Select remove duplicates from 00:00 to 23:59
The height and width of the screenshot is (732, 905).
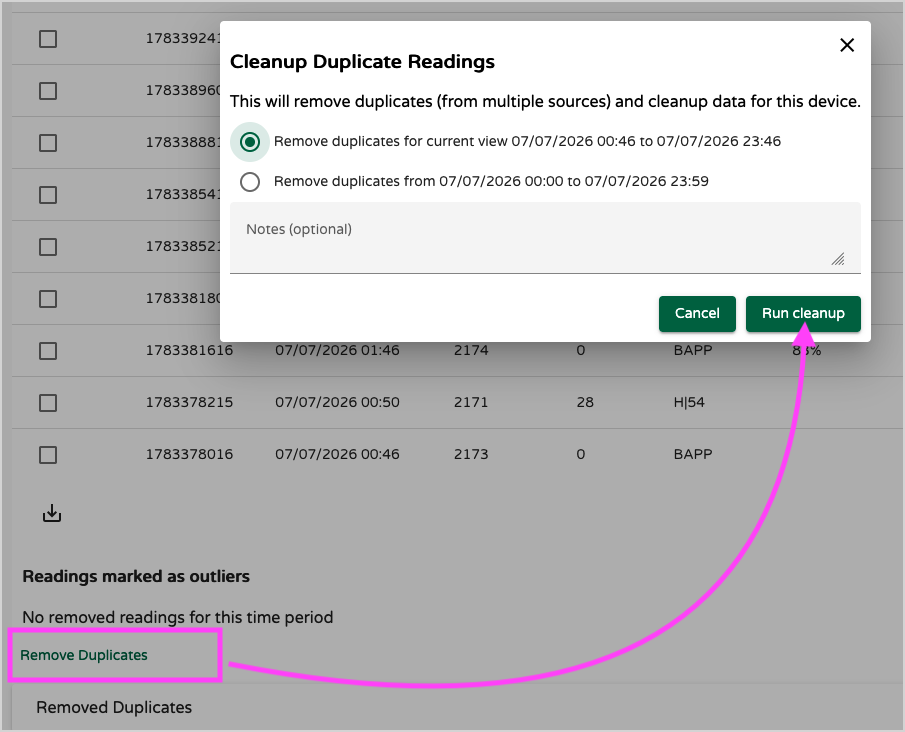[x=250, y=182]
